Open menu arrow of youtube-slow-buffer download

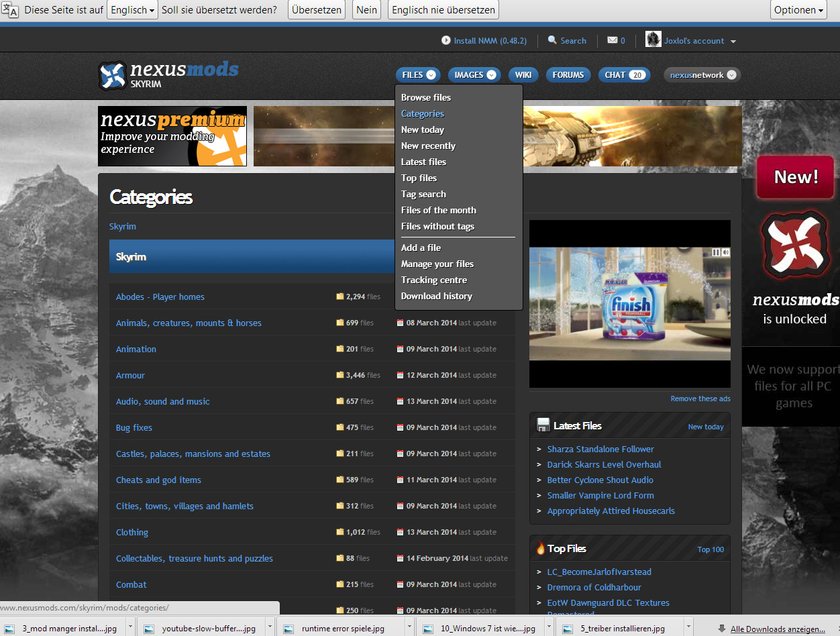pos(269,626)
